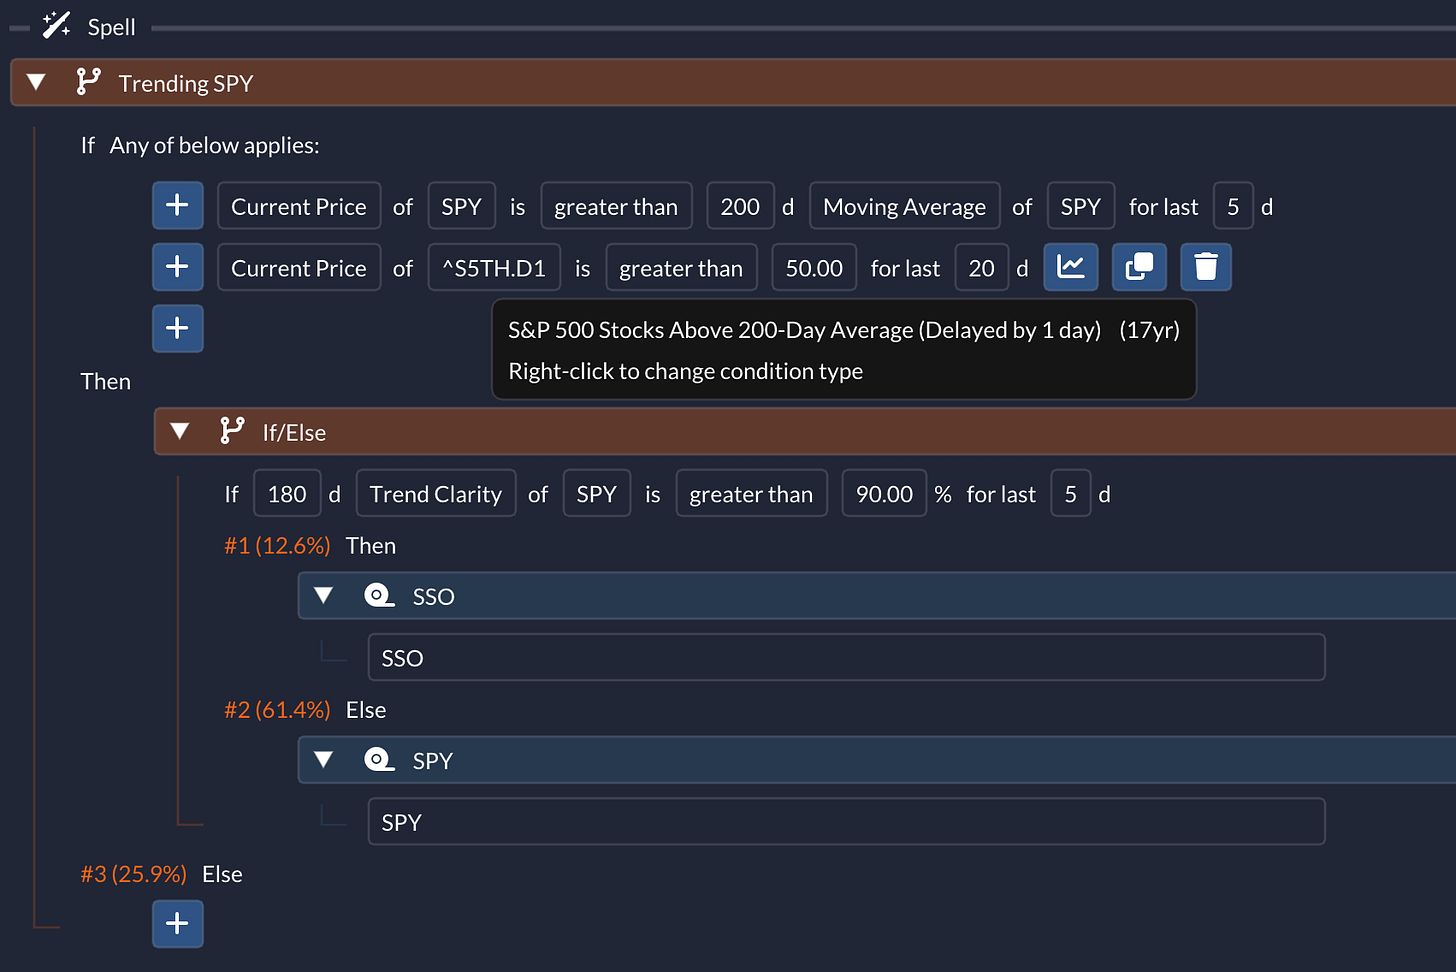
Task: Edit the 5 day for-last field in the first condition
Action: pyautogui.click(x=1233, y=206)
